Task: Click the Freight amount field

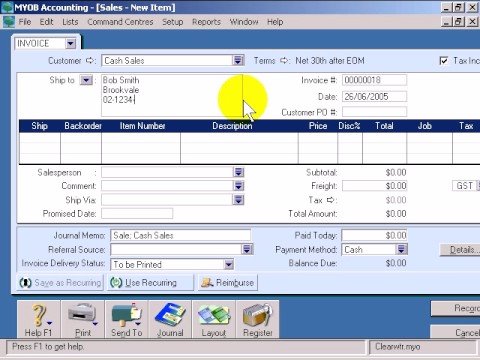Action: coord(374,186)
